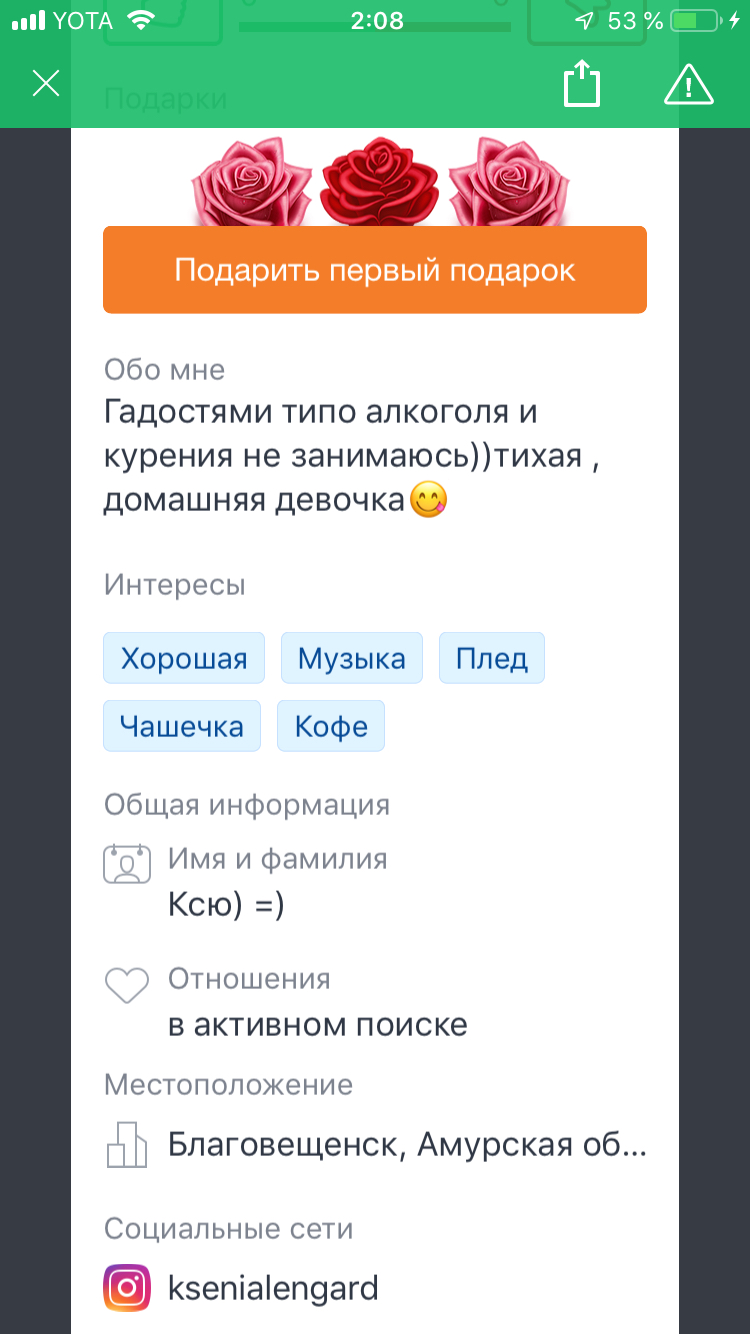Tap the Instagram icon under social networks
The height and width of the screenshot is (1334, 750).
127,1287
